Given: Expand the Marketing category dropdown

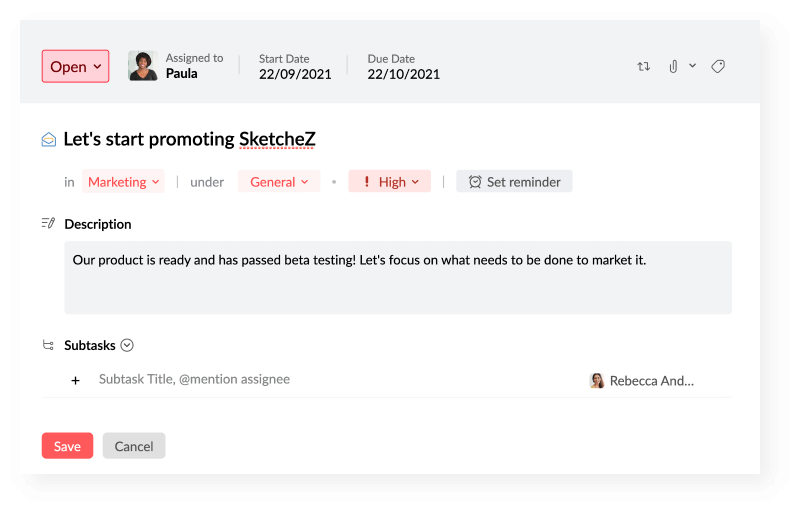Looking at the screenshot, I should pos(124,182).
